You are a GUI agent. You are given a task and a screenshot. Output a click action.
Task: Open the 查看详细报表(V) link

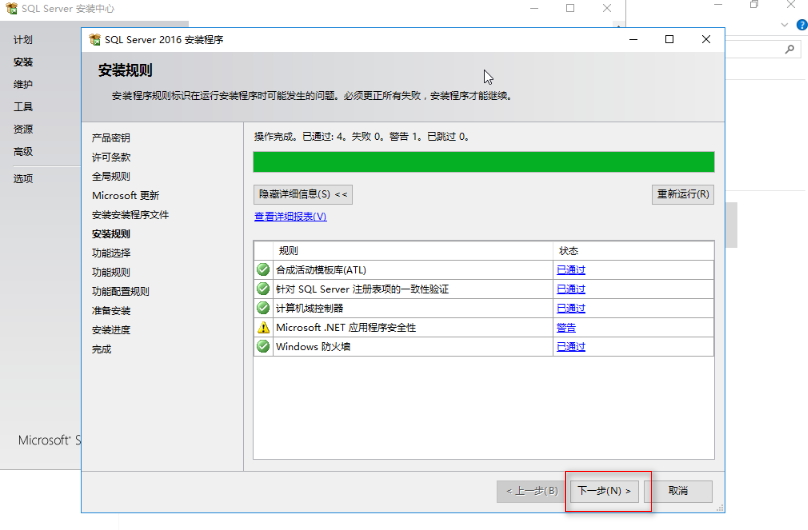291,216
